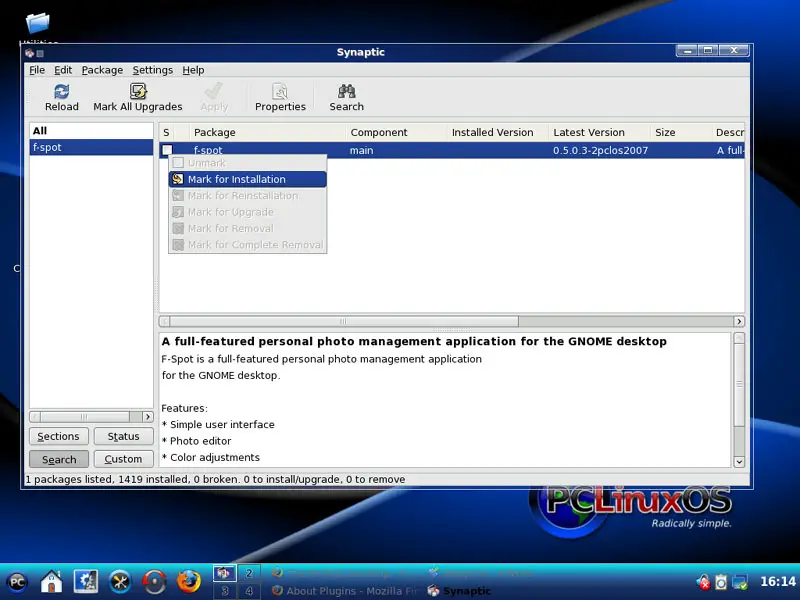Switch to virtual desktop 1 pager

click(x=224, y=573)
